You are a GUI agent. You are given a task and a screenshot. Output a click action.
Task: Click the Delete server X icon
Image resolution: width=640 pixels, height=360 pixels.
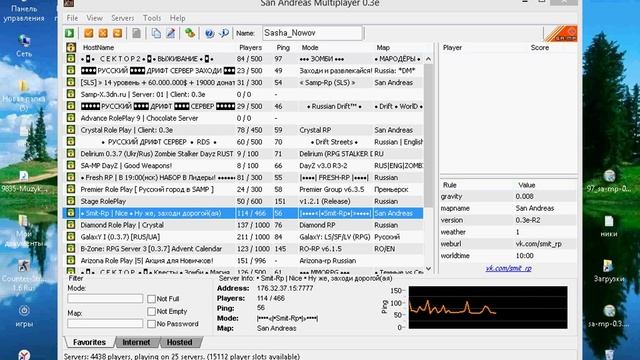point(103,33)
